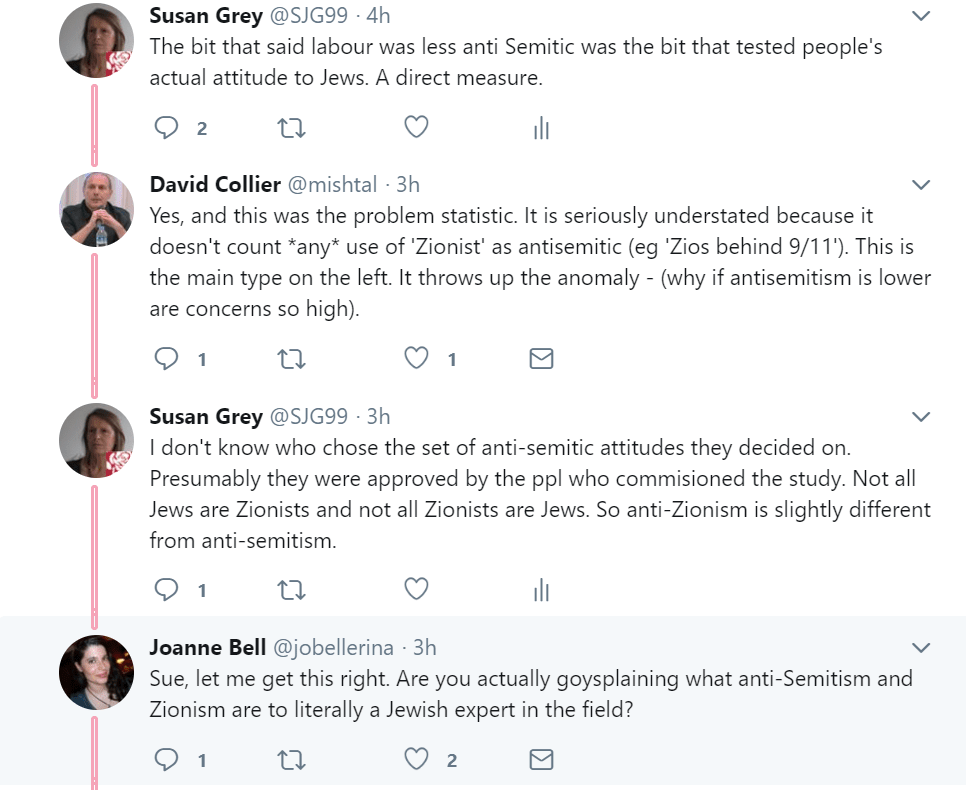966x790 pixels.
Task: Open dropdown arrow on Susan Grey's first tweet
Action: (921, 16)
